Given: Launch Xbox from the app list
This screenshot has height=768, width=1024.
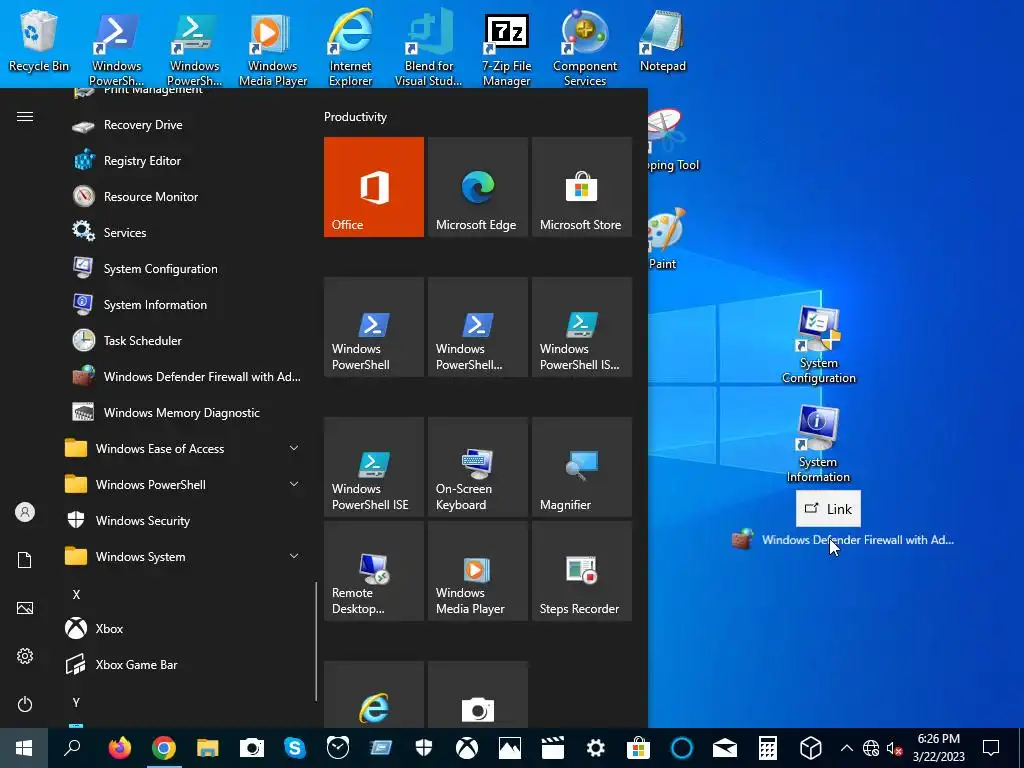Looking at the screenshot, I should 183,628.
